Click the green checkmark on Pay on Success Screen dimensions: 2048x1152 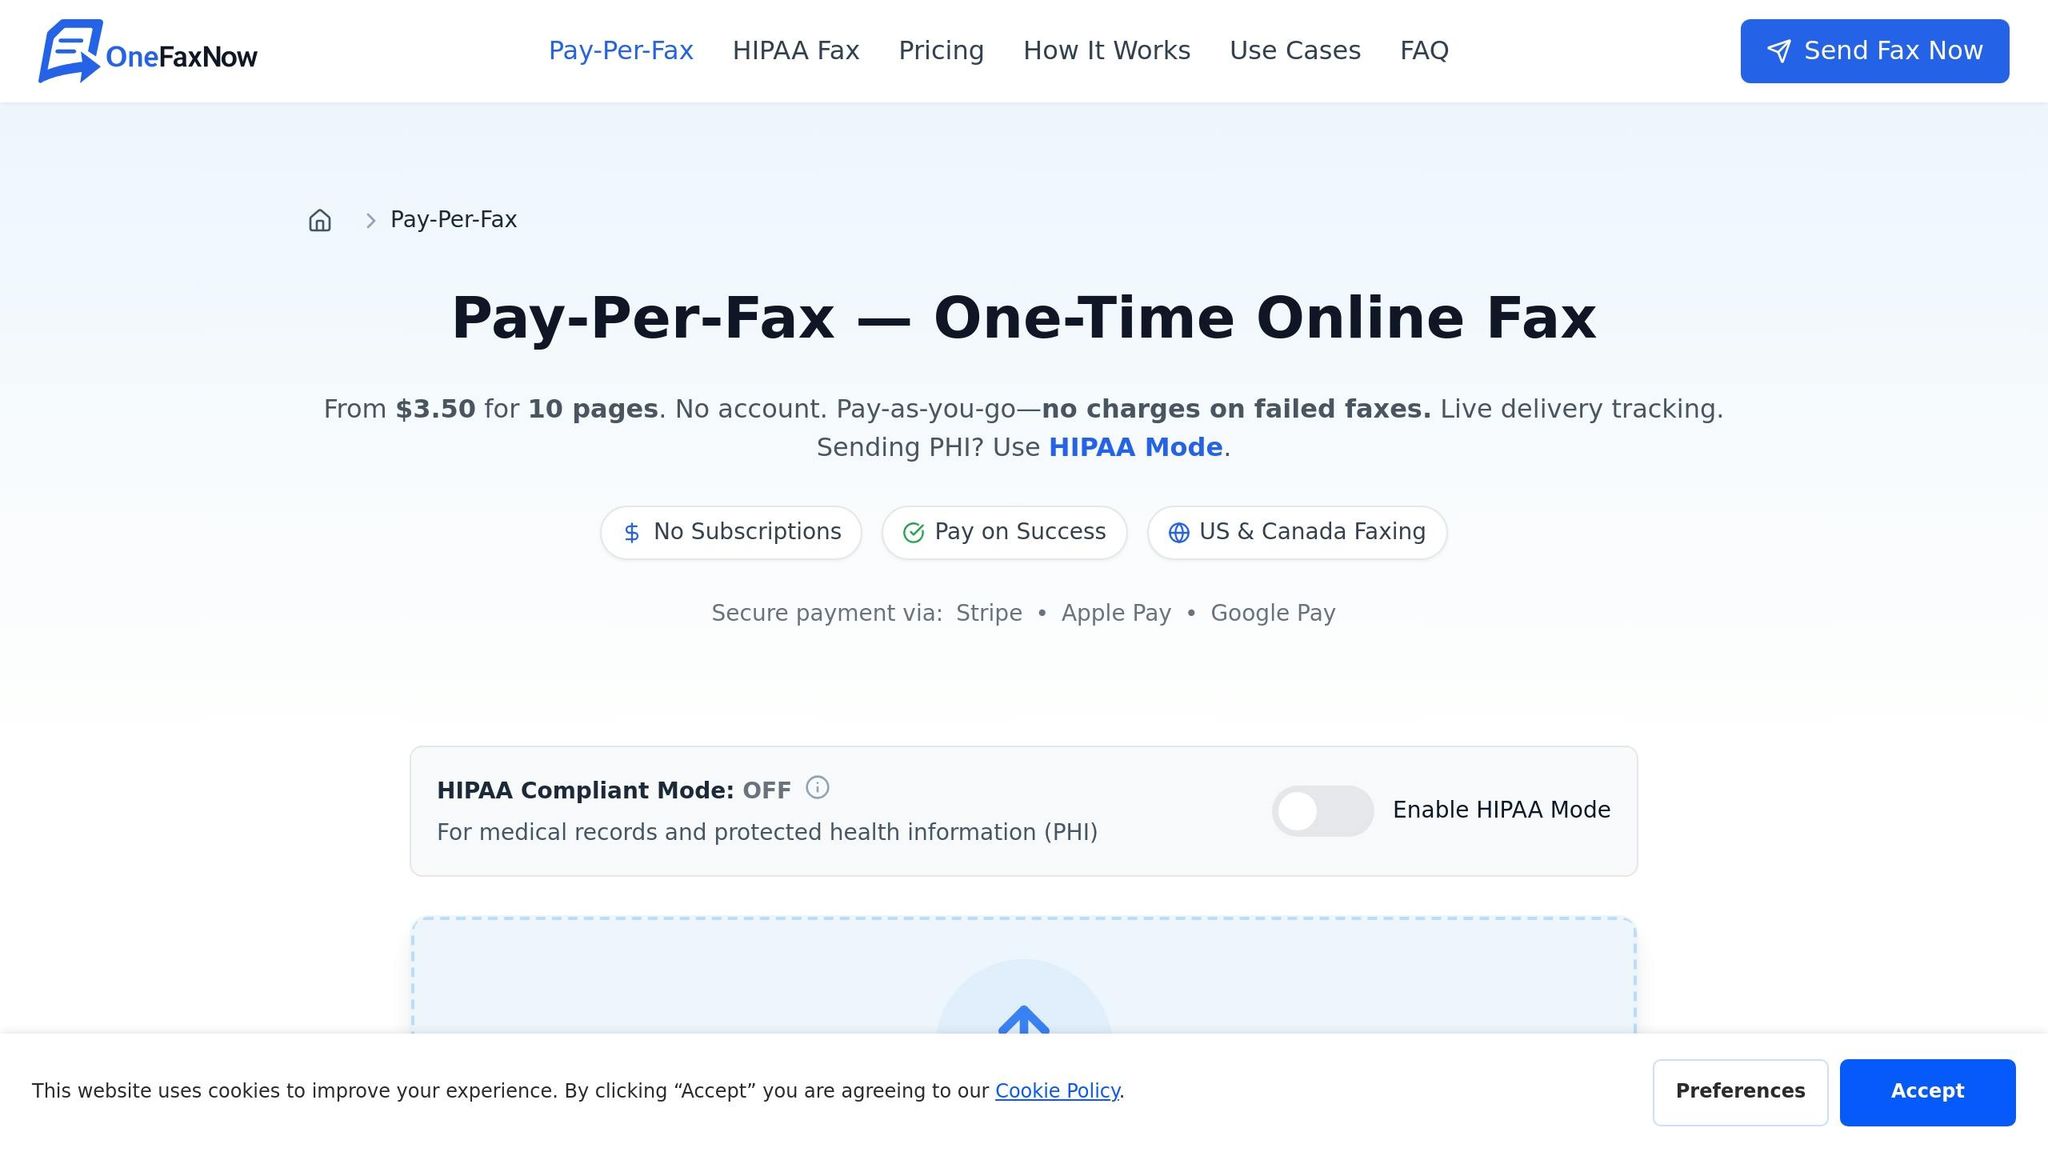pyautogui.click(x=913, y=532)
